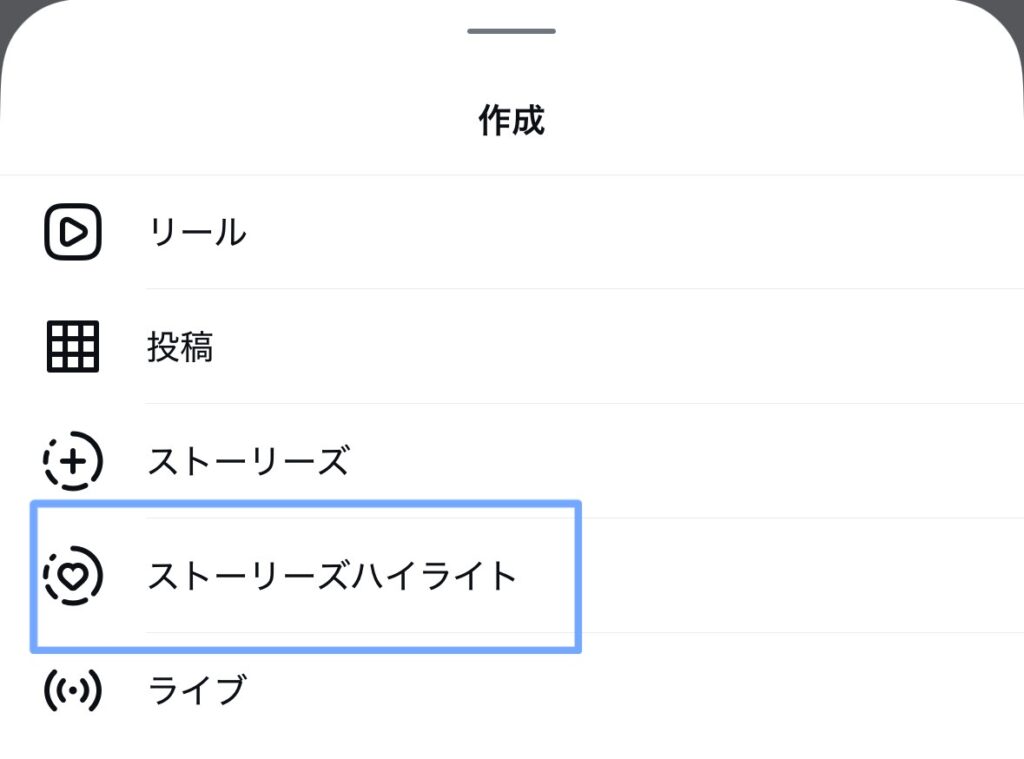Click the sheet drag handle bar
Viewport: 1024px width, 759px height.
[511, 31]
